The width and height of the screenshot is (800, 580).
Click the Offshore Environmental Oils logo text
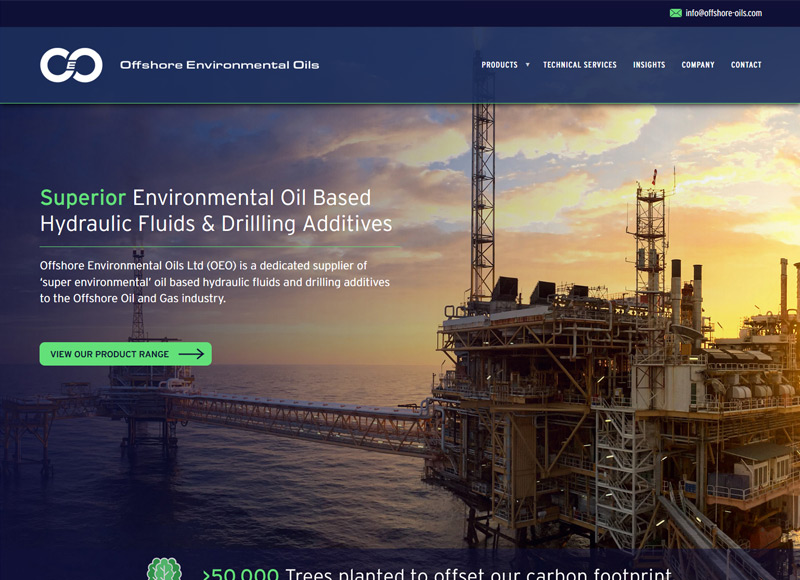pyautogui.click(x=219, y=65)
